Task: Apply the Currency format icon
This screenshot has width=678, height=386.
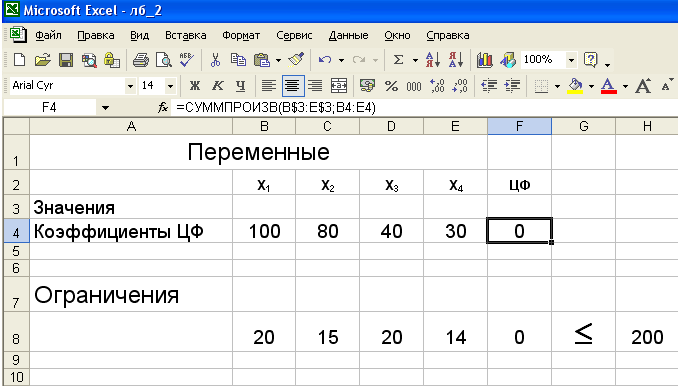Action: point(367,86)
